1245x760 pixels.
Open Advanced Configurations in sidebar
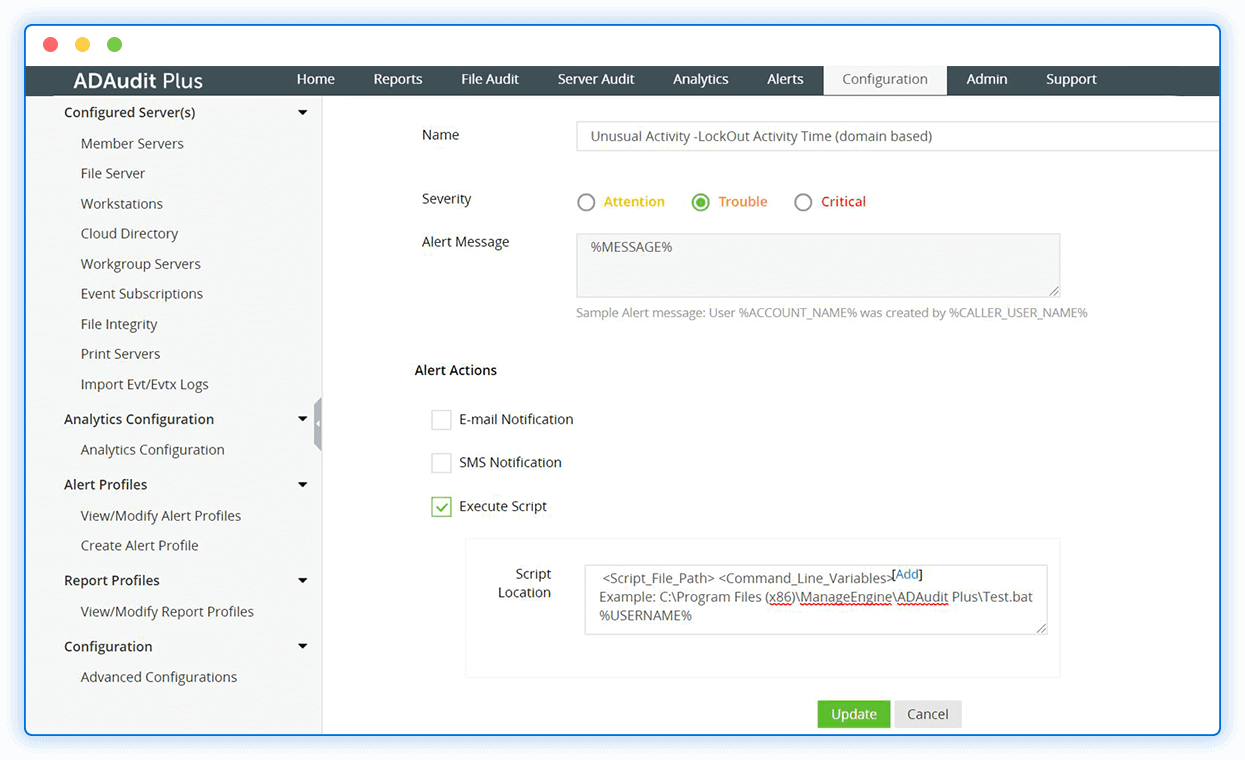pyautogui.click(x=159, y=677)
